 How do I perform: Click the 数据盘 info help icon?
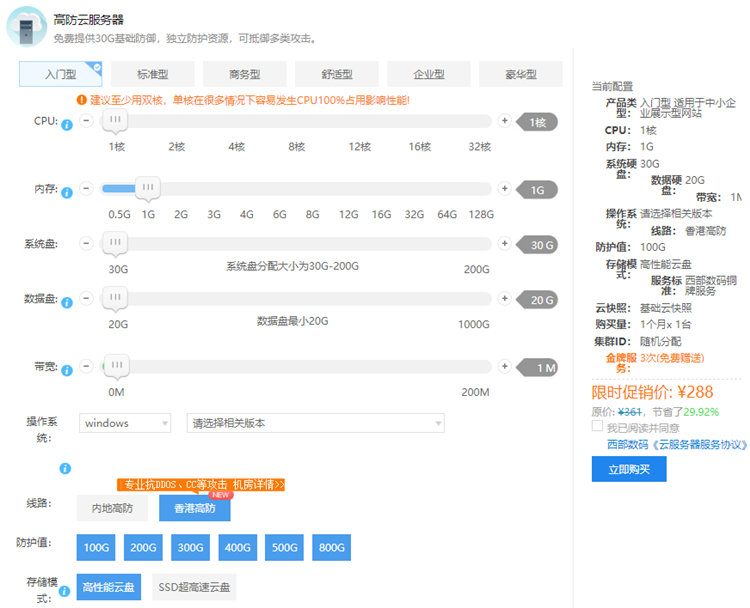point(67,303)
